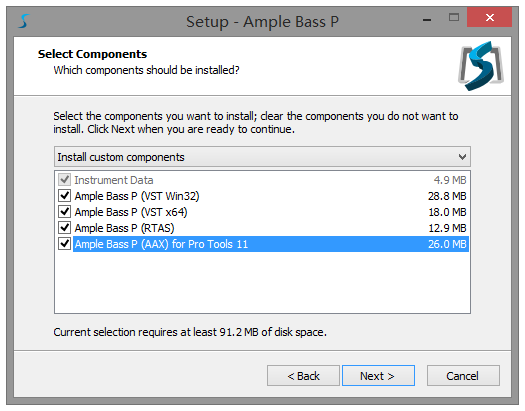Click the Ample Sound logo in the header
Viewport: 525px width, 411px height.
point(481,66)
